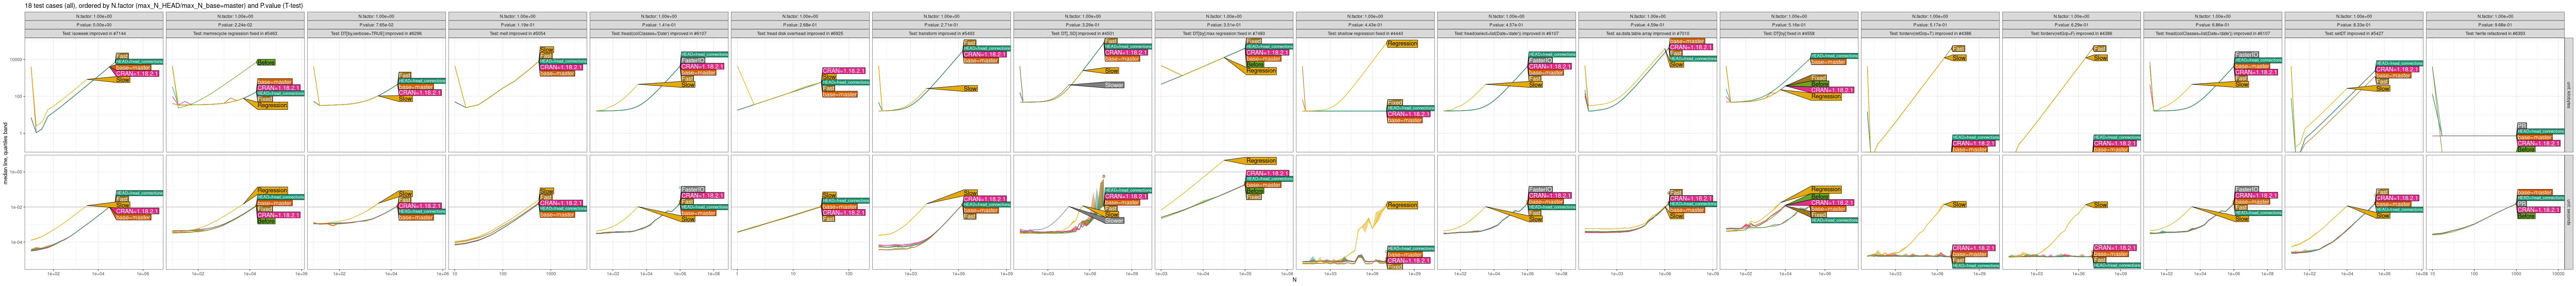Click green "Before" label in memrecycle kilobytes panel
Image resolution: width=2576 pixels, height=286 pixels.
(266, 62)
